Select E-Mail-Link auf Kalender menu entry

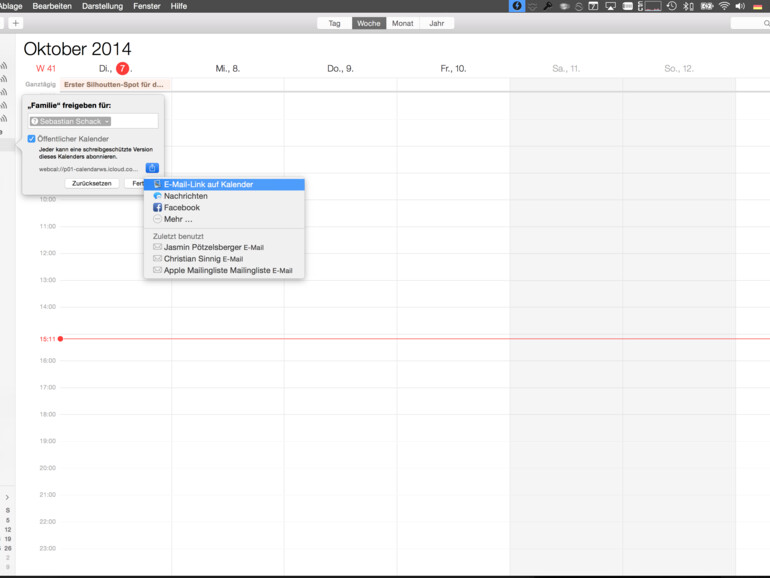[x=224, y=184]
